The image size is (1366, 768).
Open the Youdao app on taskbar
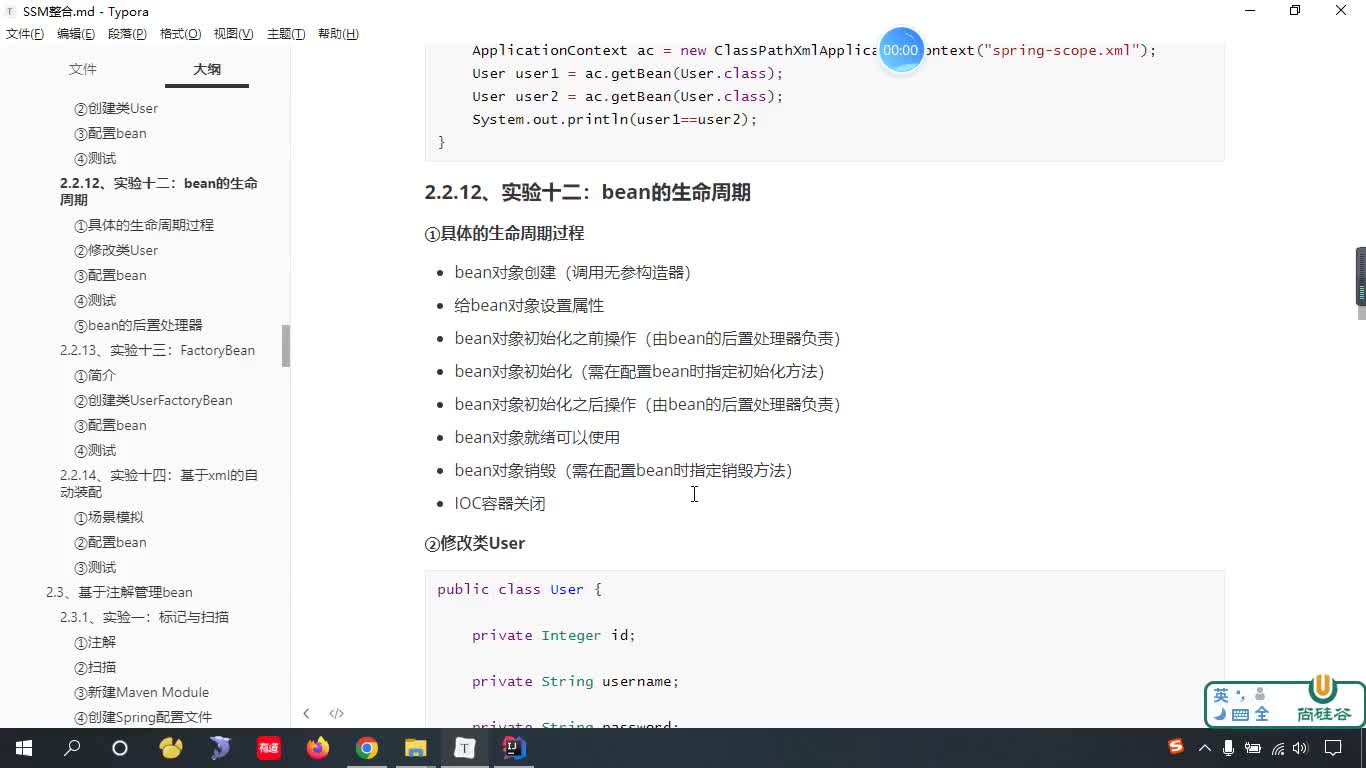click(x=269, y=748)
